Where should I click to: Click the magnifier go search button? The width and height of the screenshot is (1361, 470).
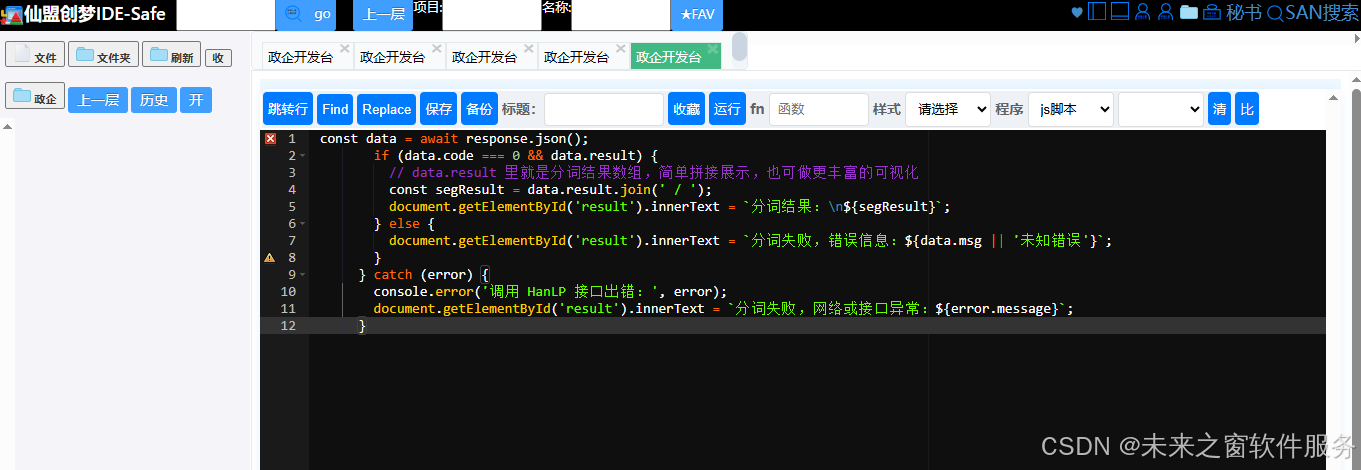point(304,14)
